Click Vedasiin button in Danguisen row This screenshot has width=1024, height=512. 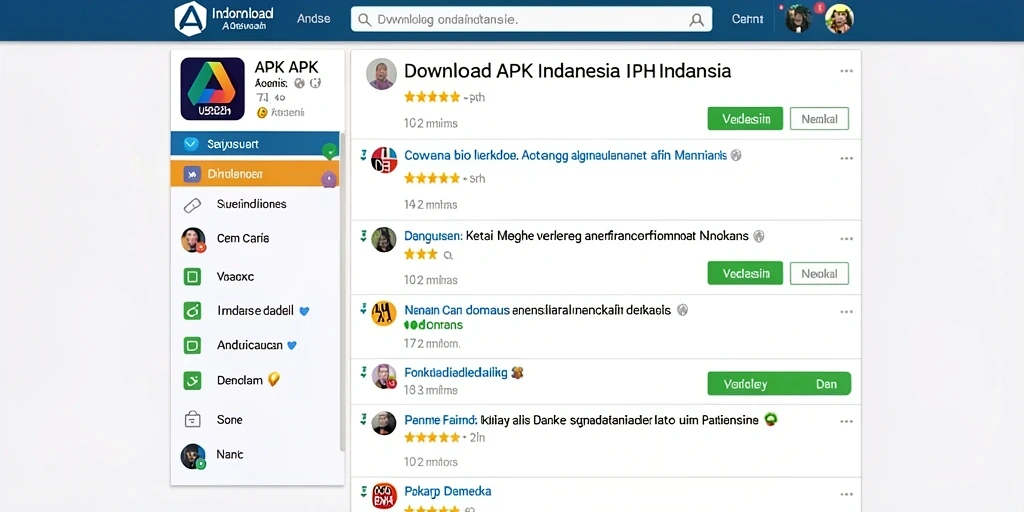tap(745, 273)
